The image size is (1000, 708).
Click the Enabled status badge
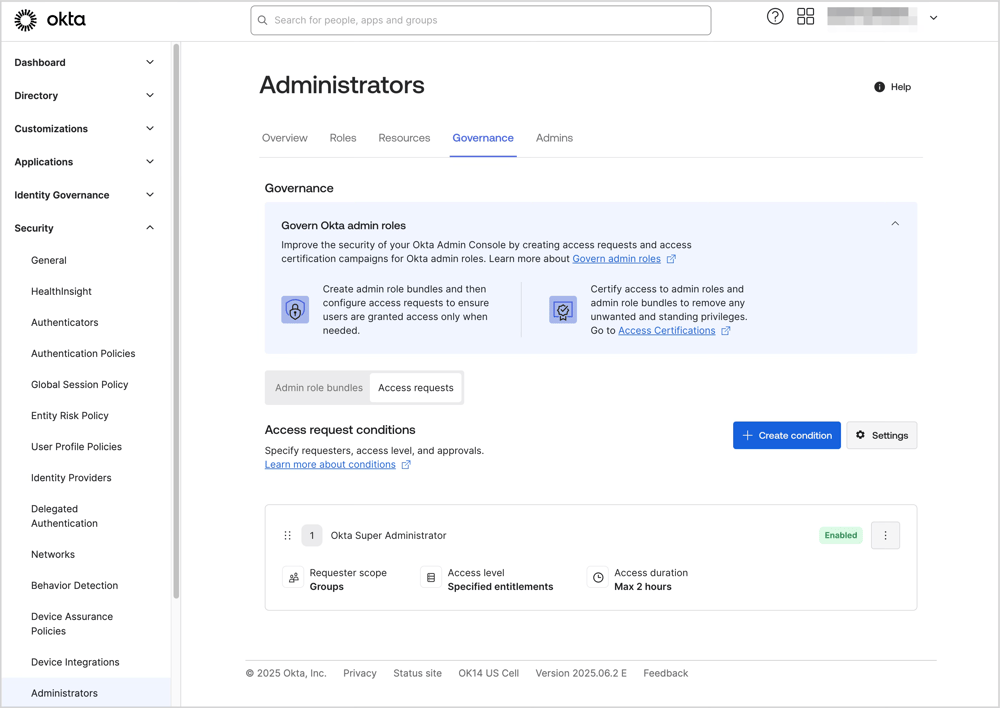(841, 536)
